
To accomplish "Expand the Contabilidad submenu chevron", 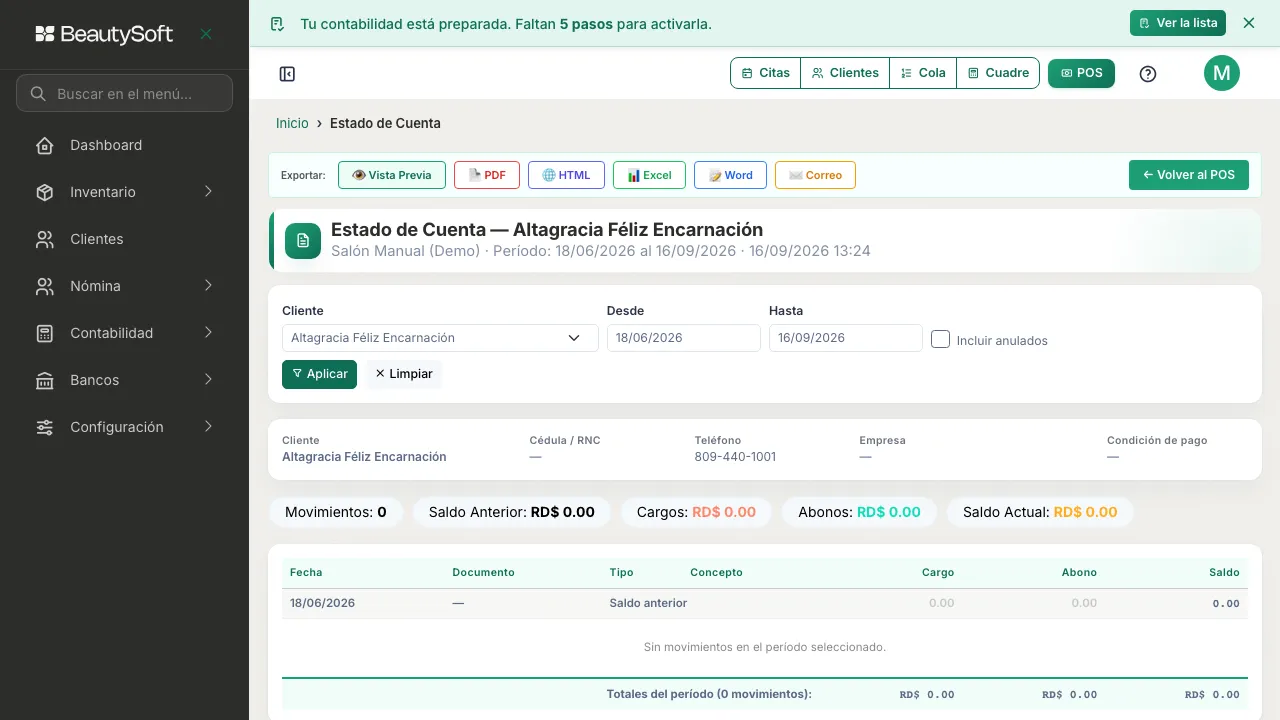I will [x=208, y=333].
